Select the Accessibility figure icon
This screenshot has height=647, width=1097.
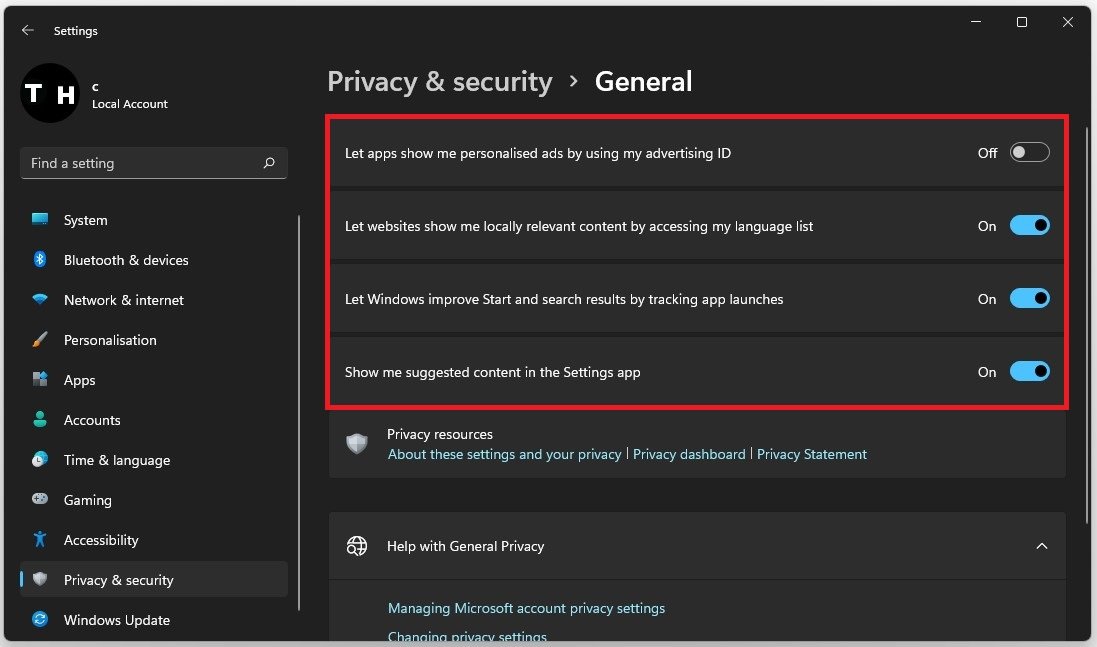tap(40, 540)
